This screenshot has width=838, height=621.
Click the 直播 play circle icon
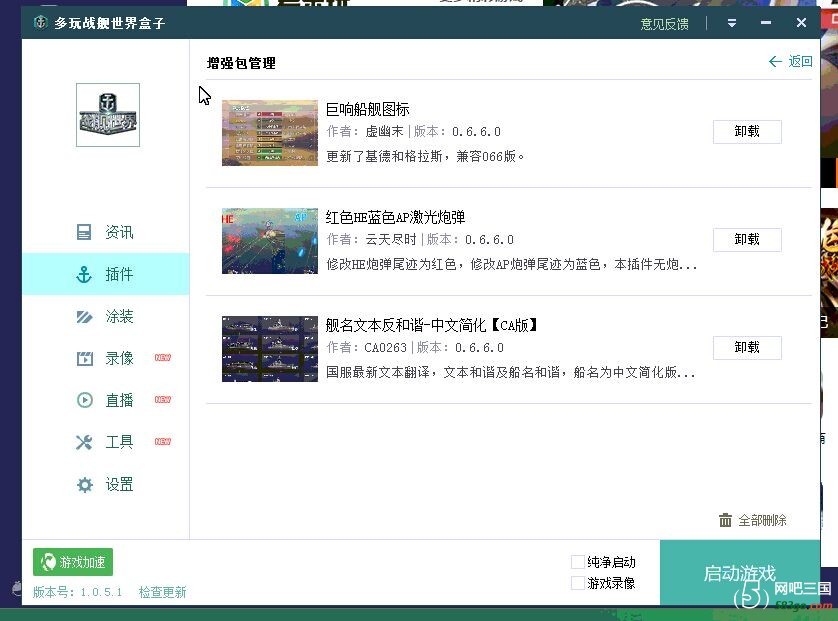coord(84,400)
